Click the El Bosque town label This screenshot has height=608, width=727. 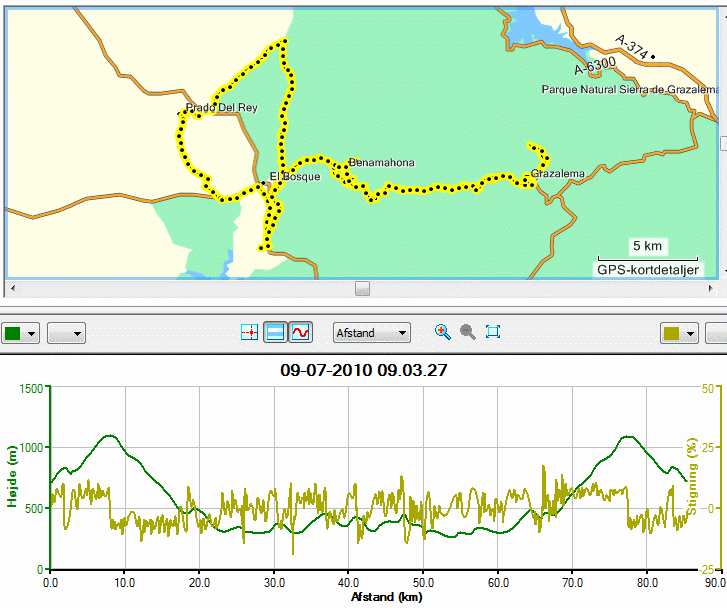click(x=295, y=177)
